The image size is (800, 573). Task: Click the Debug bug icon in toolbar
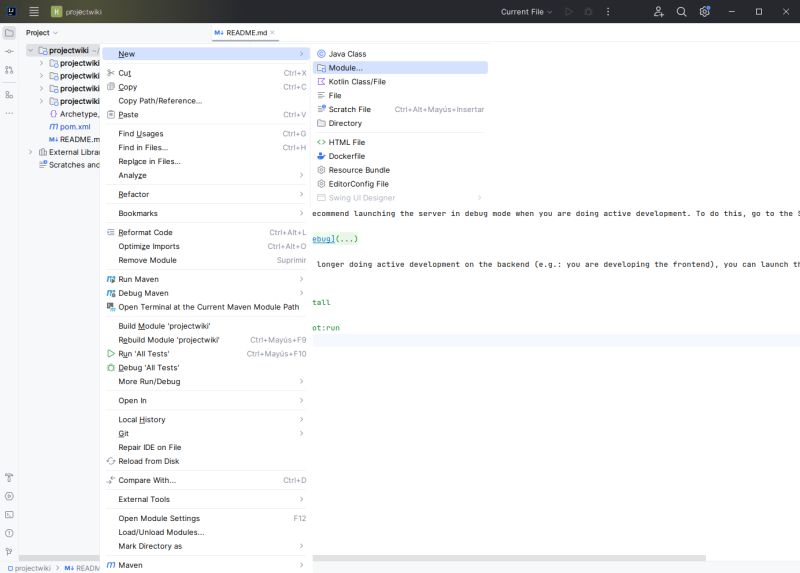588,12
